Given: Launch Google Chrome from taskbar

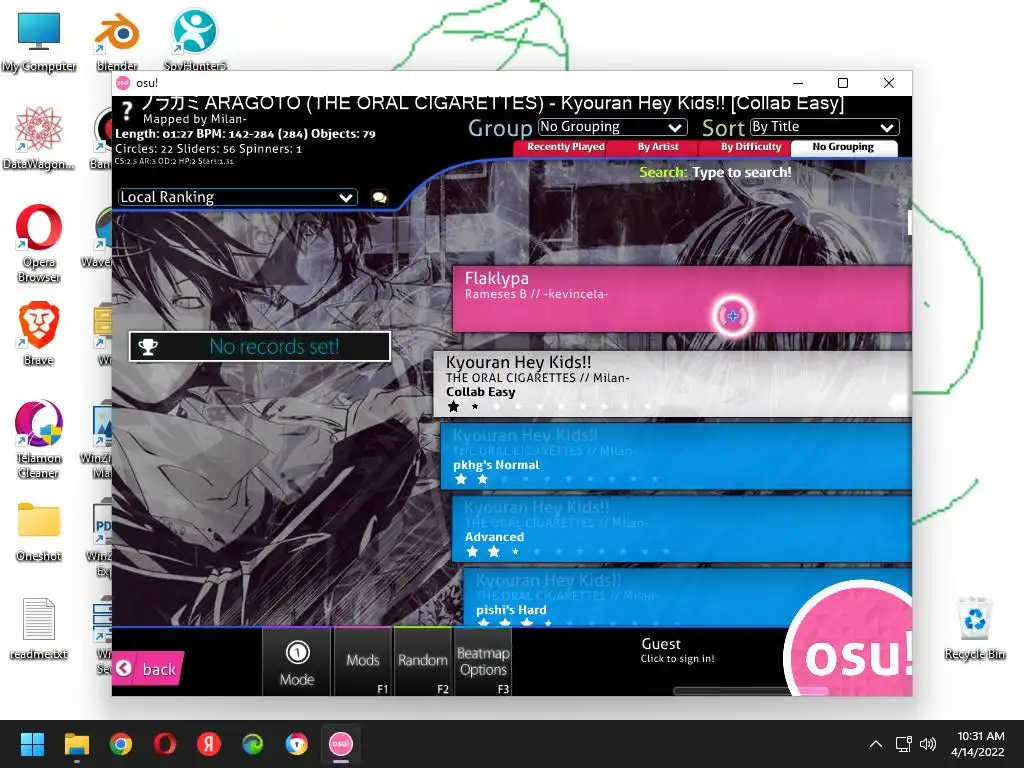Looking at the screenshot, I should click(121, 744).
